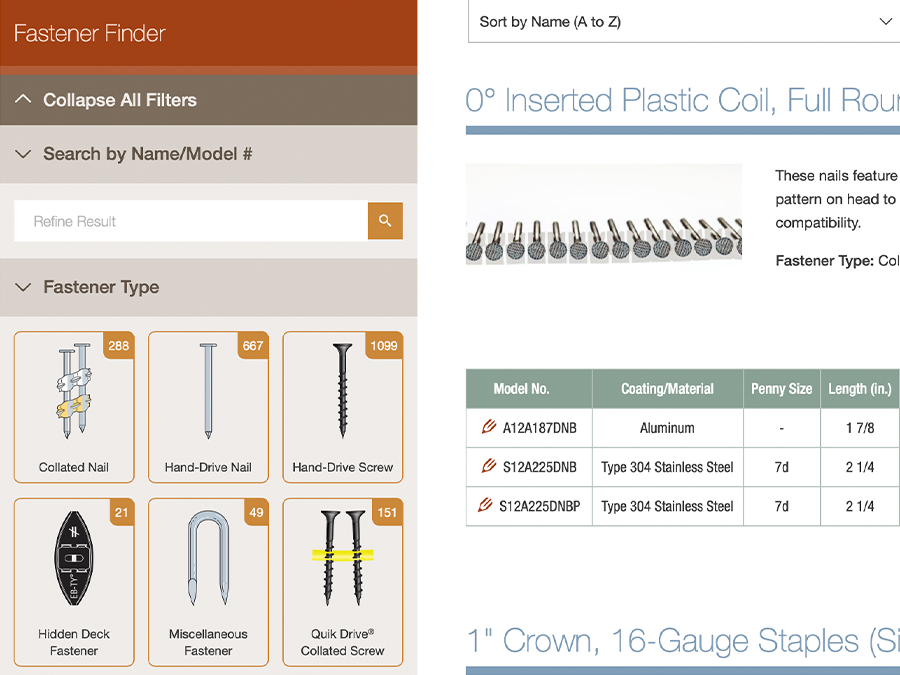Click the orange search magnifier button
900x675 pixels.
(x=385, y=221)
